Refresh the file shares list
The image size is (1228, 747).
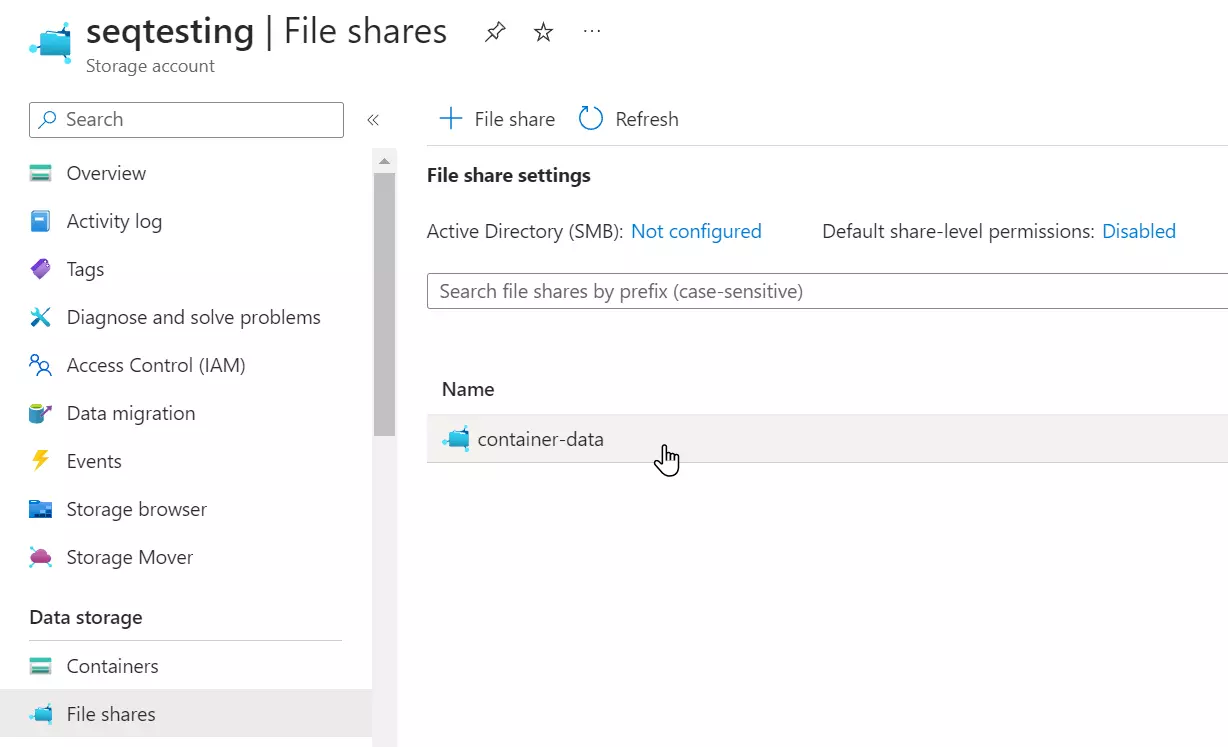(629, 119)
